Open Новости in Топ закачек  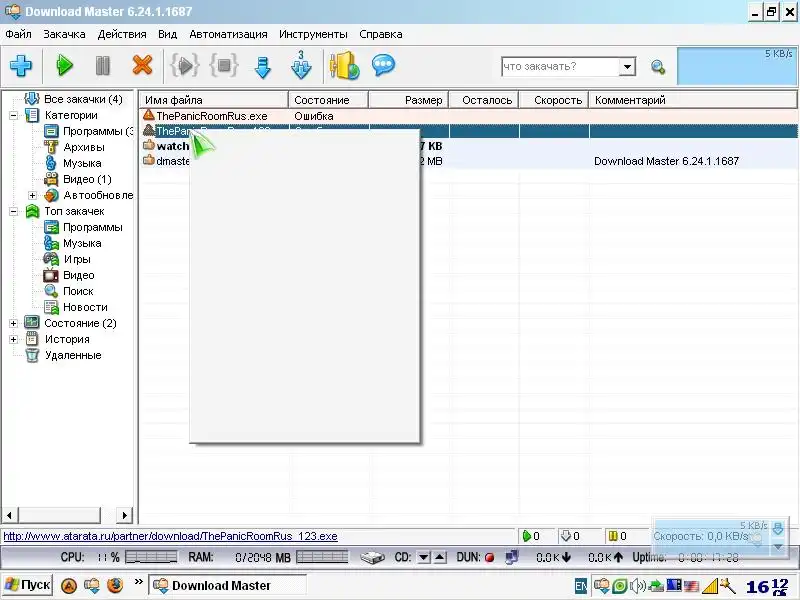click(x=85, y=307)
